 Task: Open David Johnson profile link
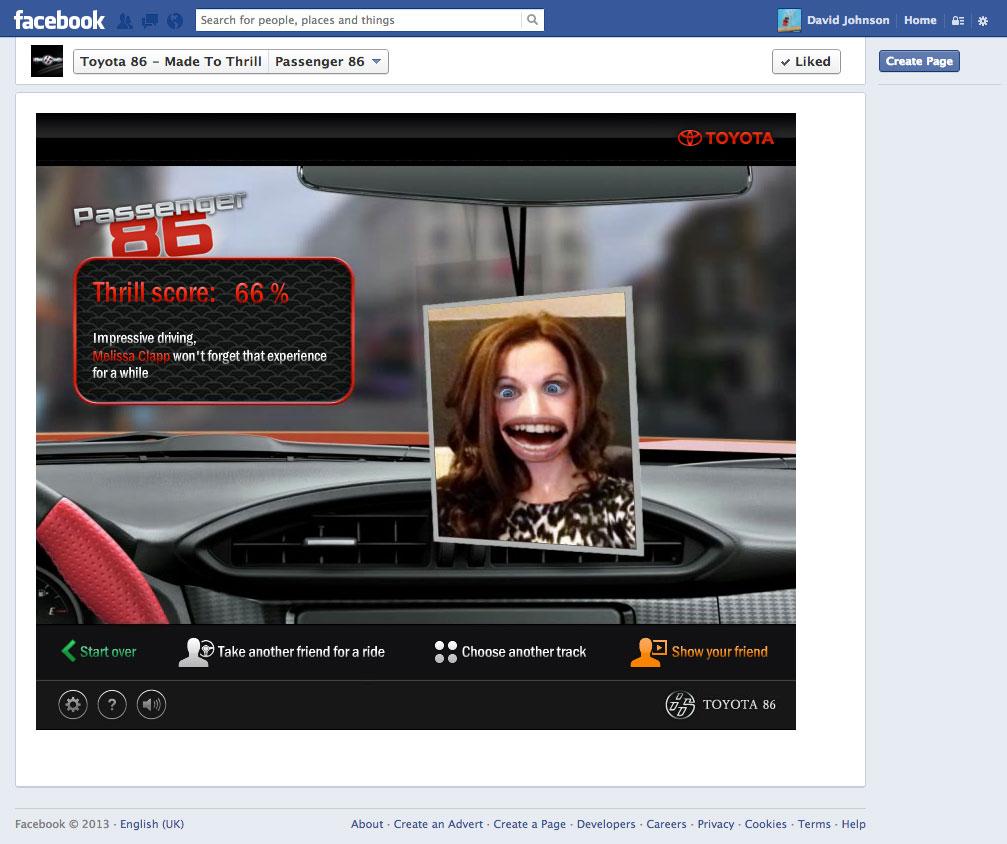coord(848,20)
